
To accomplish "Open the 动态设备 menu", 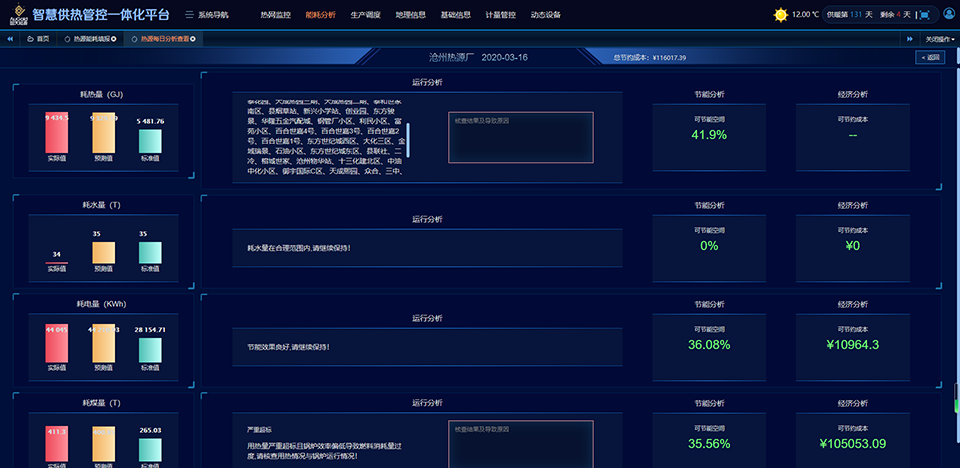I will 545,15.
